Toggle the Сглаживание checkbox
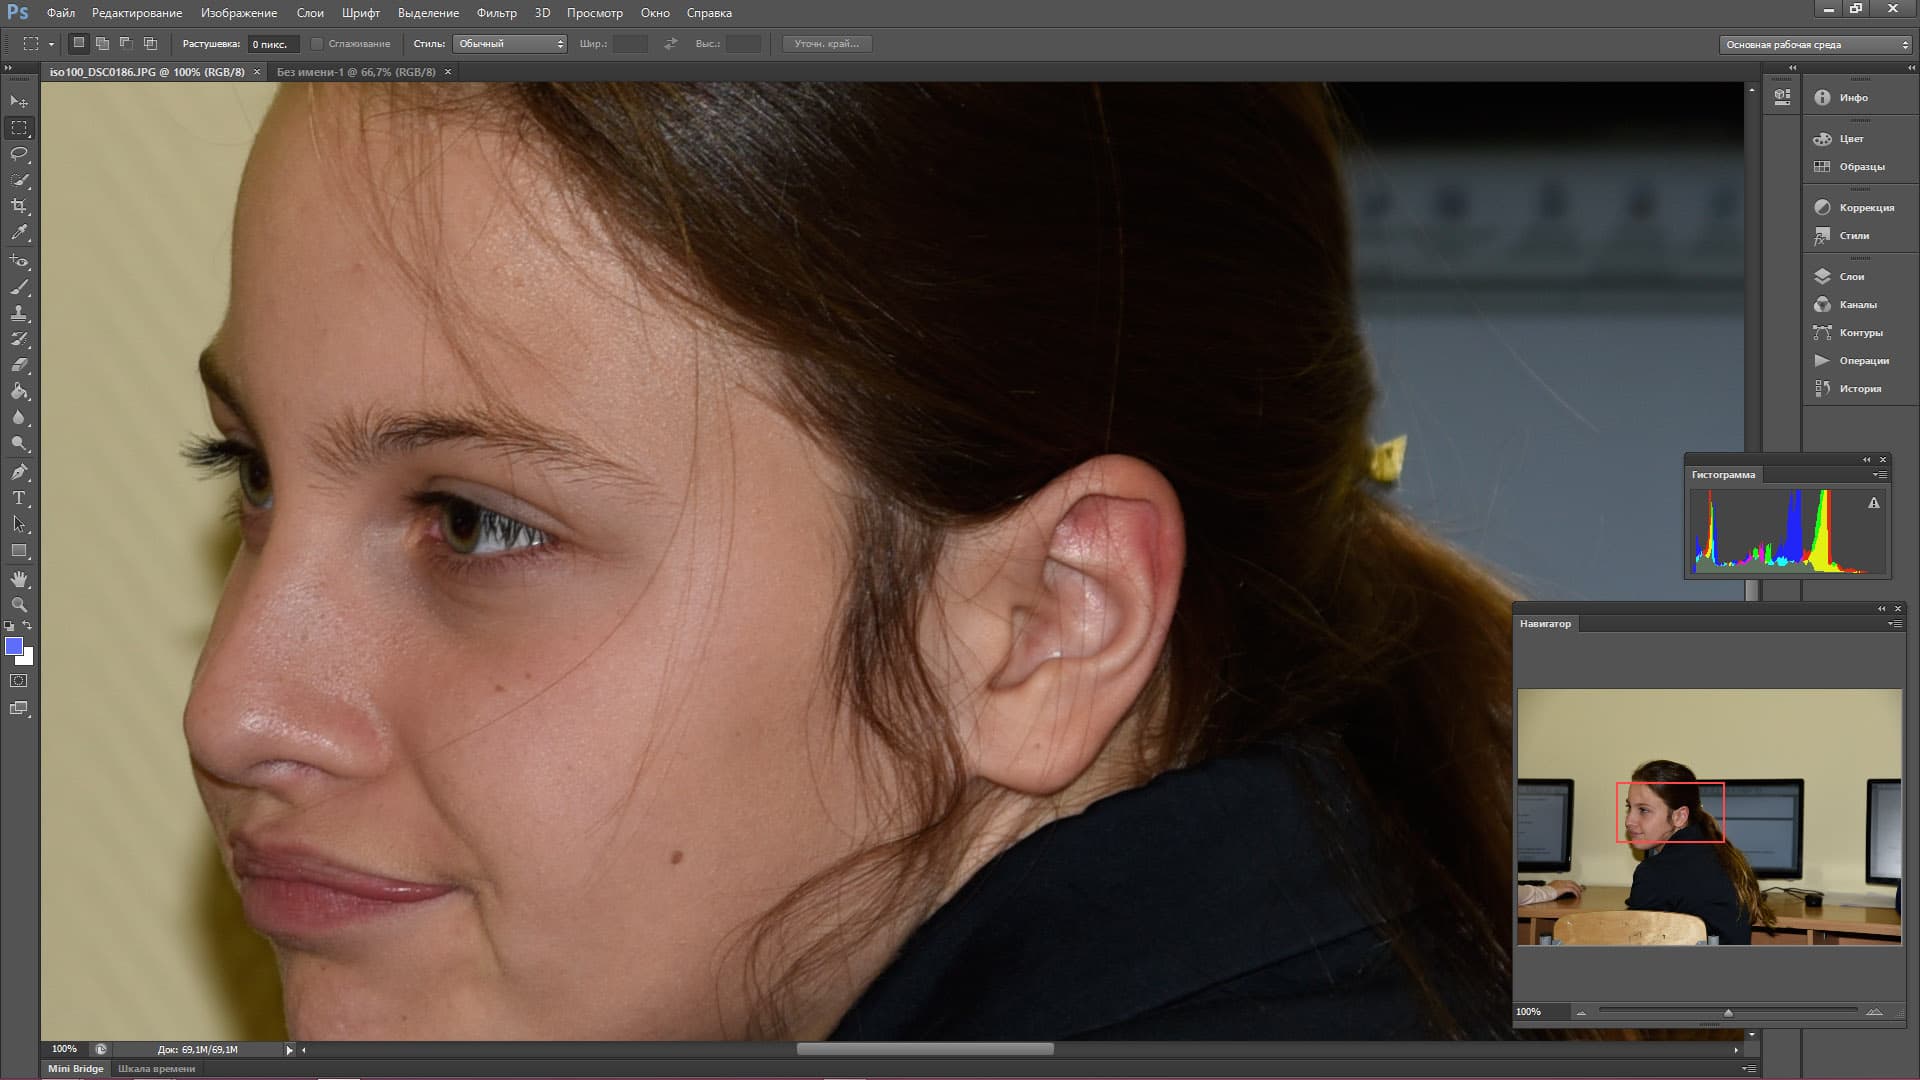The image size is (1920, 1080). [x=317, y=44]
